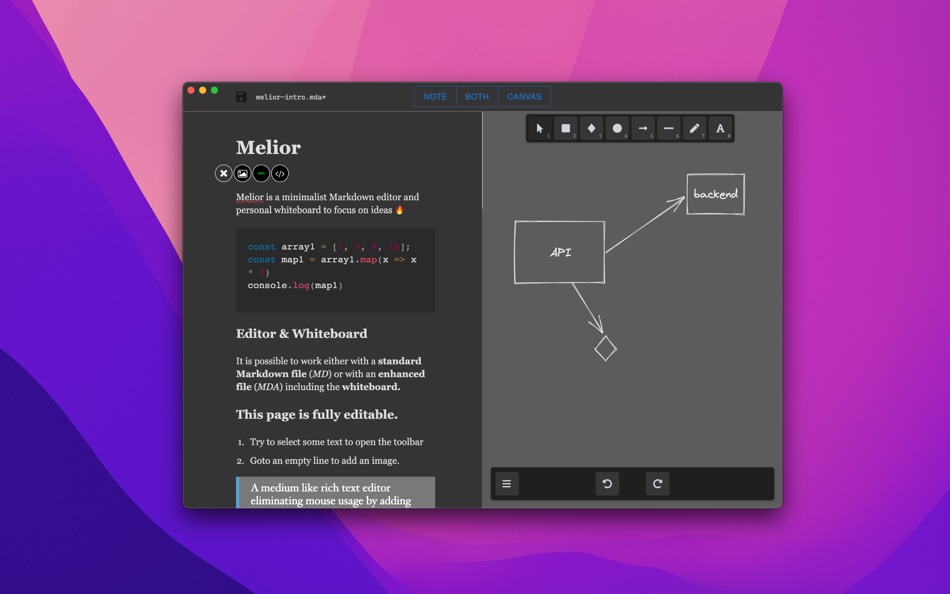Screen dimensions: 950x594
Task: Click the paragraph starting 'It is possible to work'
Action: [x=330, y=373]
